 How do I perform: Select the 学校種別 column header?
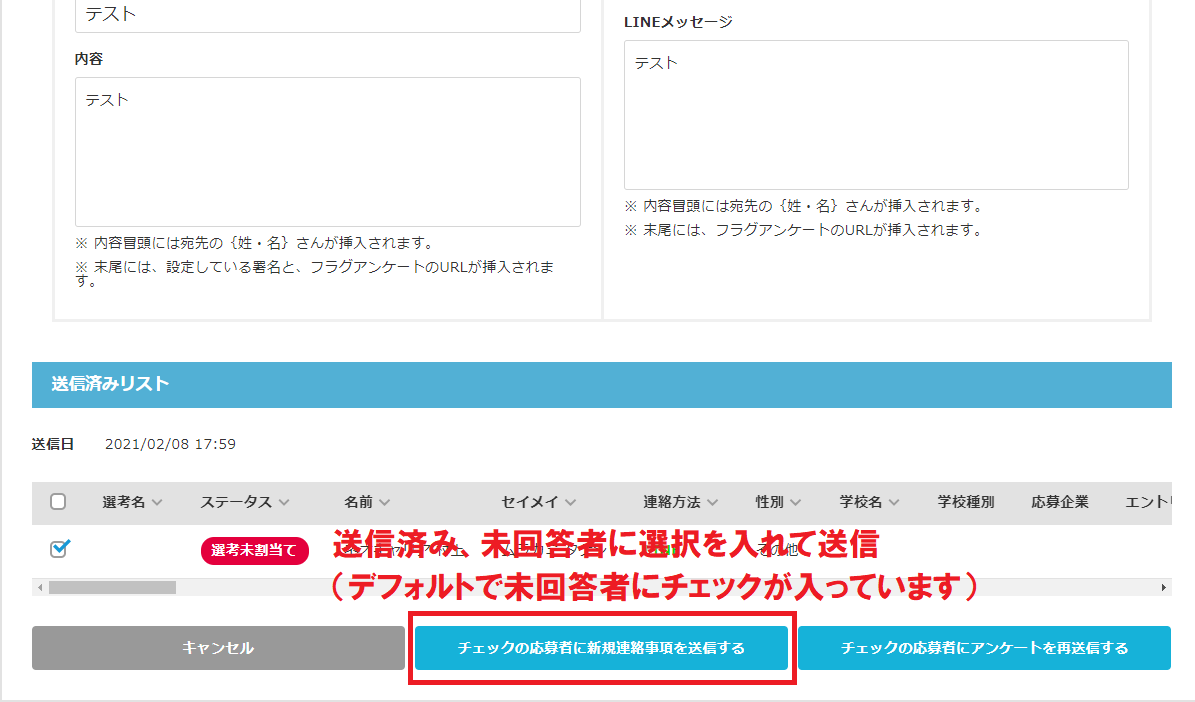coord(966,502)
